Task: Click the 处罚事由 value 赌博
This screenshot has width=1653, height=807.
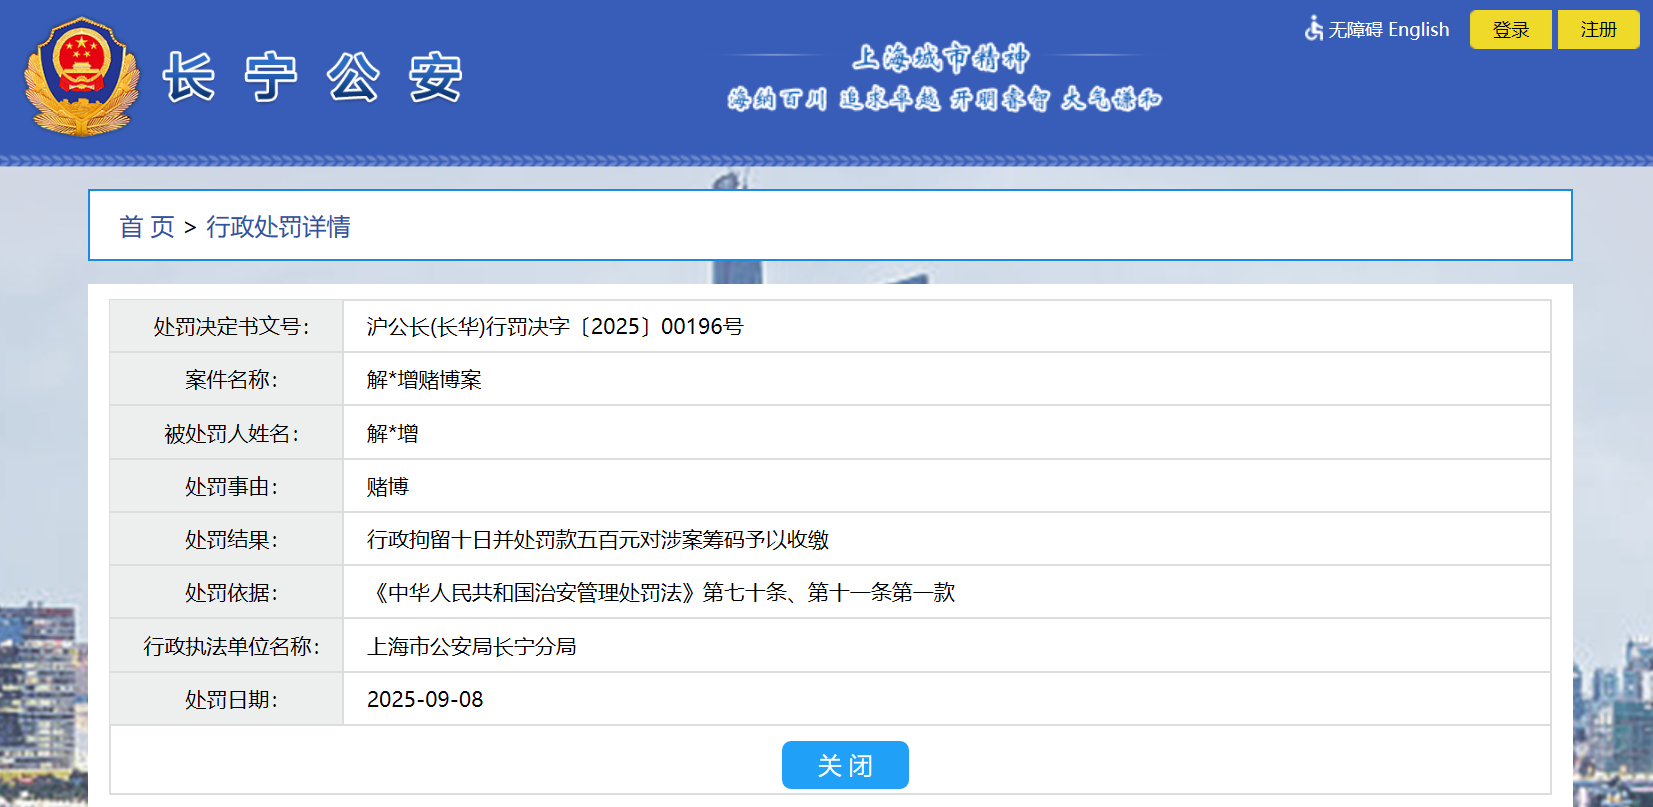Action: tap(388, 487)
